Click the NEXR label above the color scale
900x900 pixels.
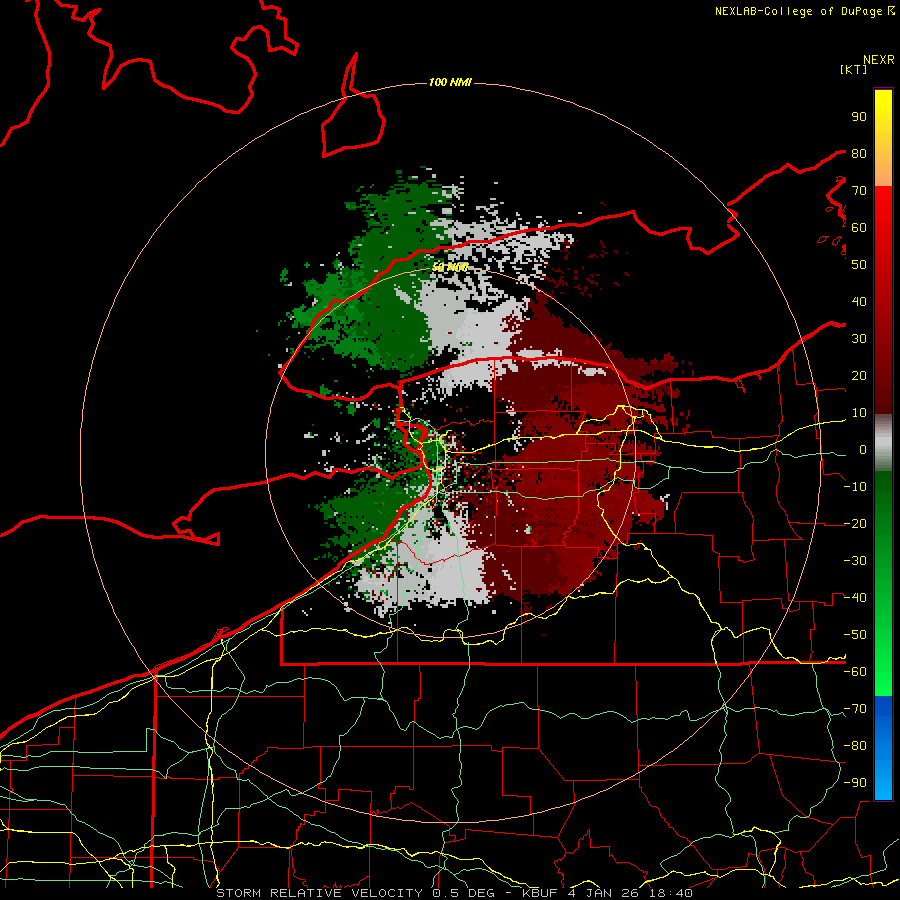click(878, 60)
